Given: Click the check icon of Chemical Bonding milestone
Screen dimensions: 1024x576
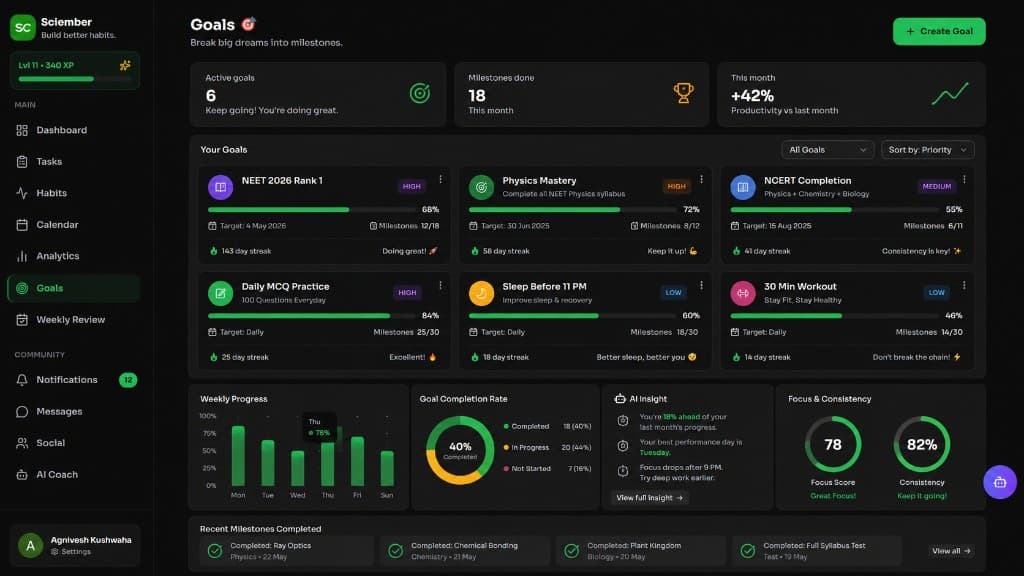Looking at the screenshot, I should coord(395,551).
